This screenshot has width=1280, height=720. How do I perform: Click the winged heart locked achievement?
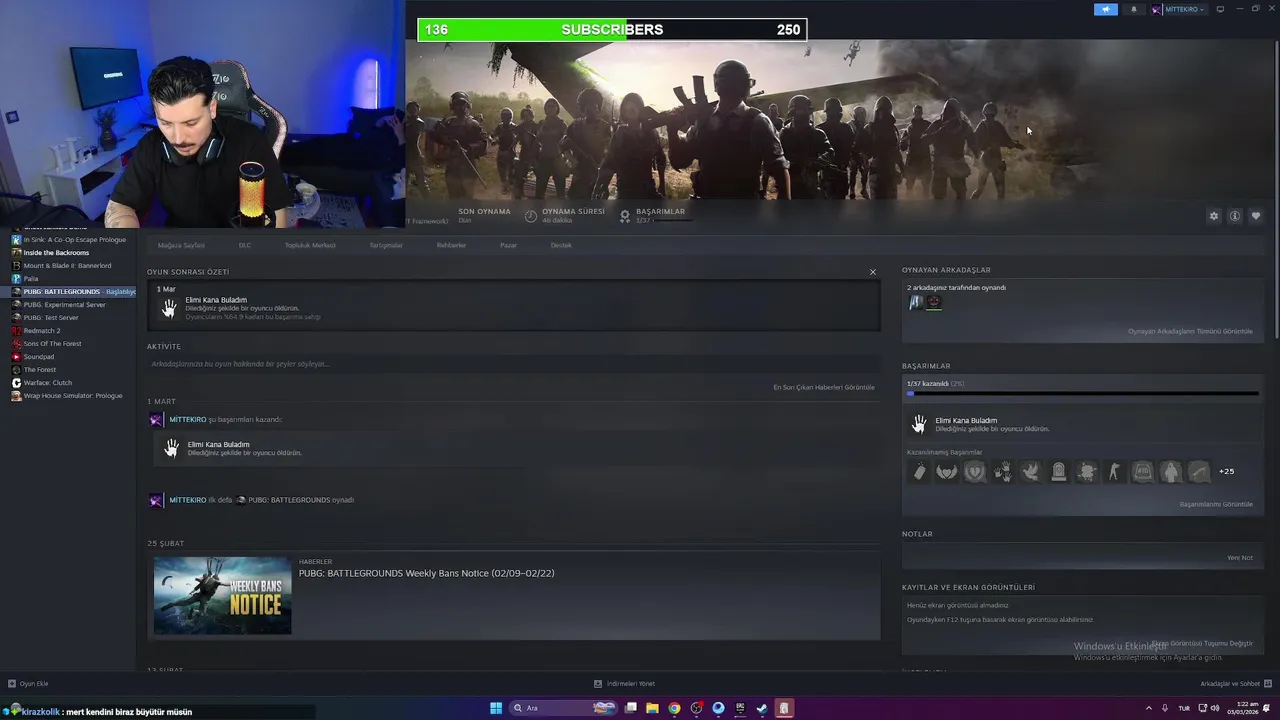coord(947,472)
